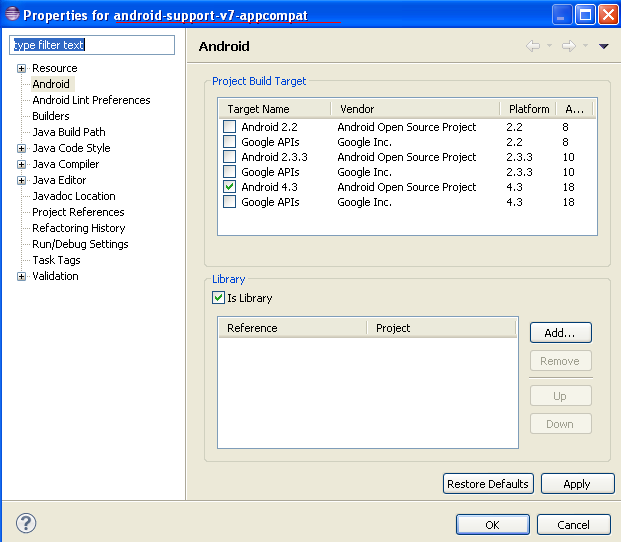Expand the Resource tree node
The width and height of the screenshot is (621, 542).
click(21, 68)
